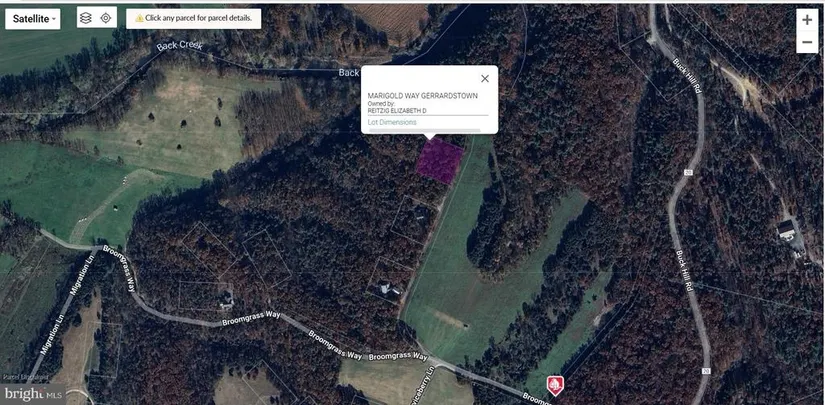The height and width of the screenshot is (405, 825).
Task: Close the parcel details popup
Action: coord(485,78)
